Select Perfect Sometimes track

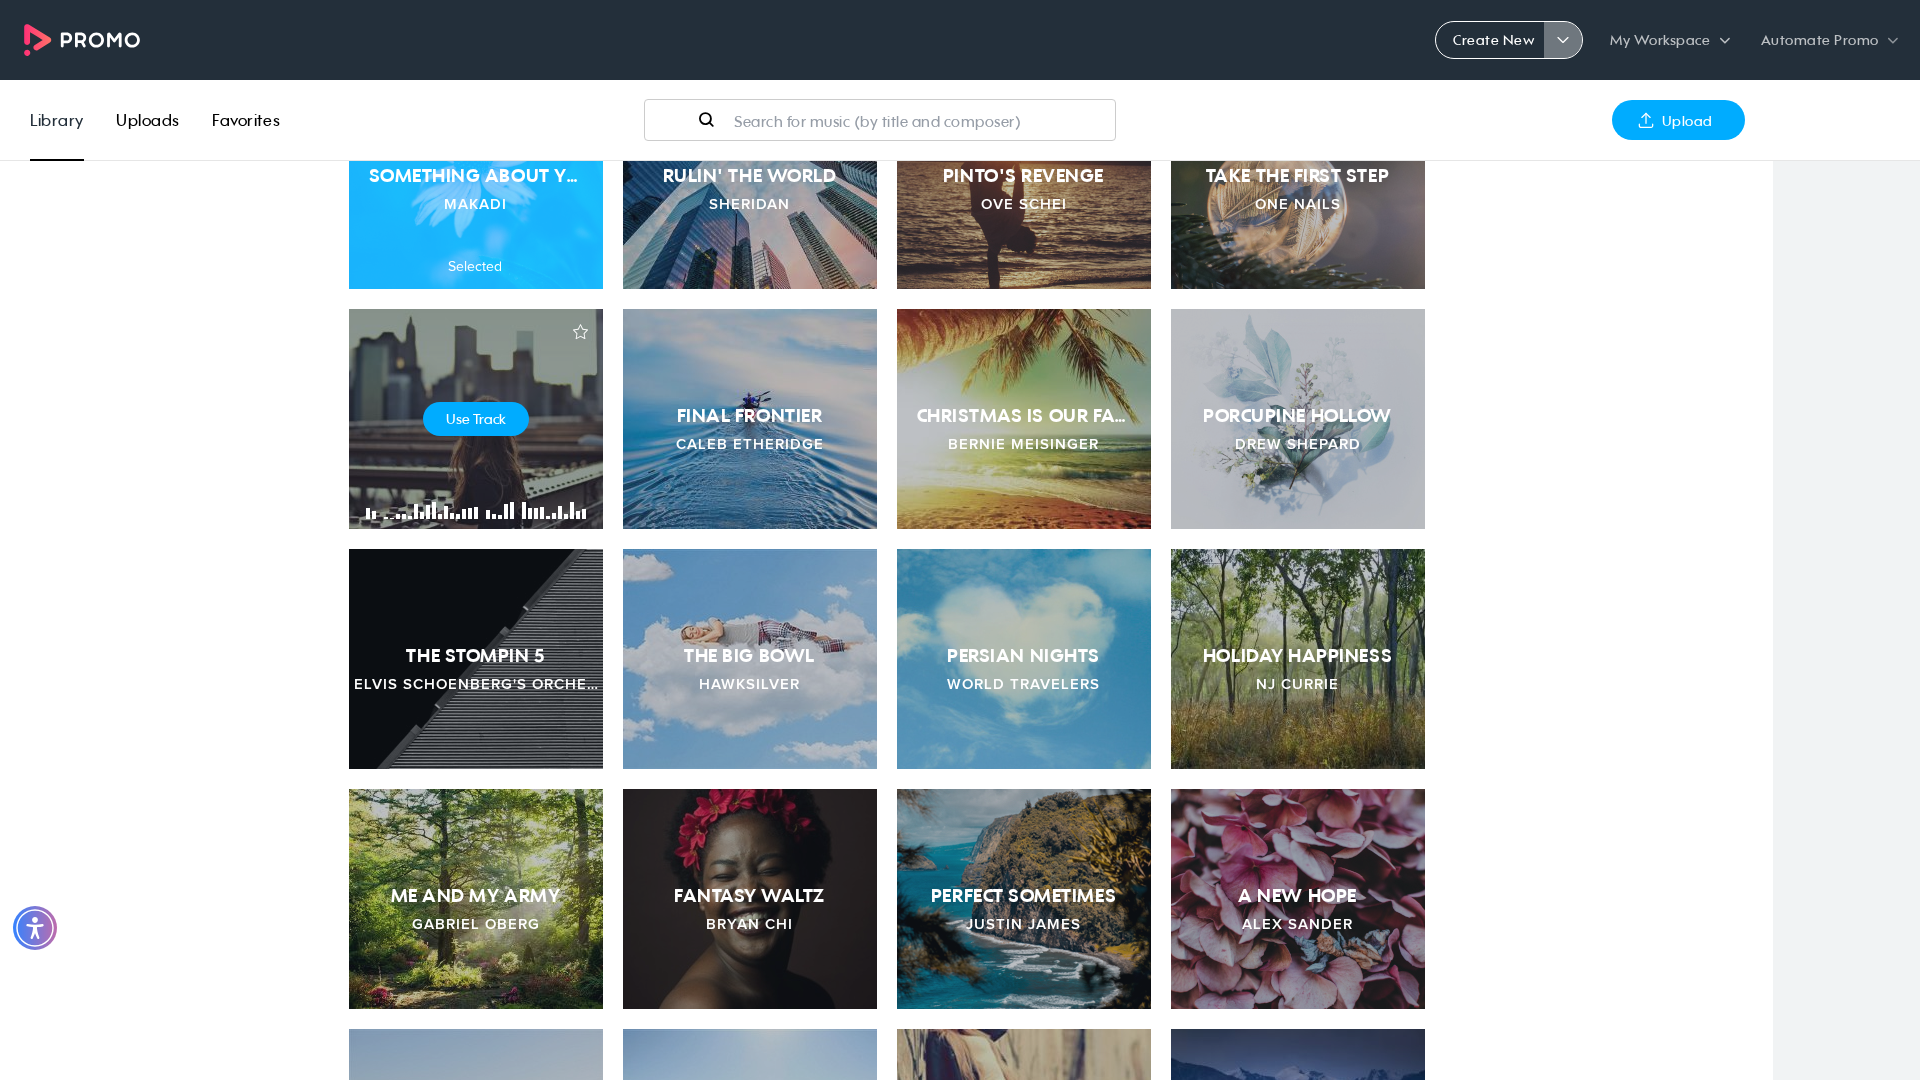(1024, 899)
